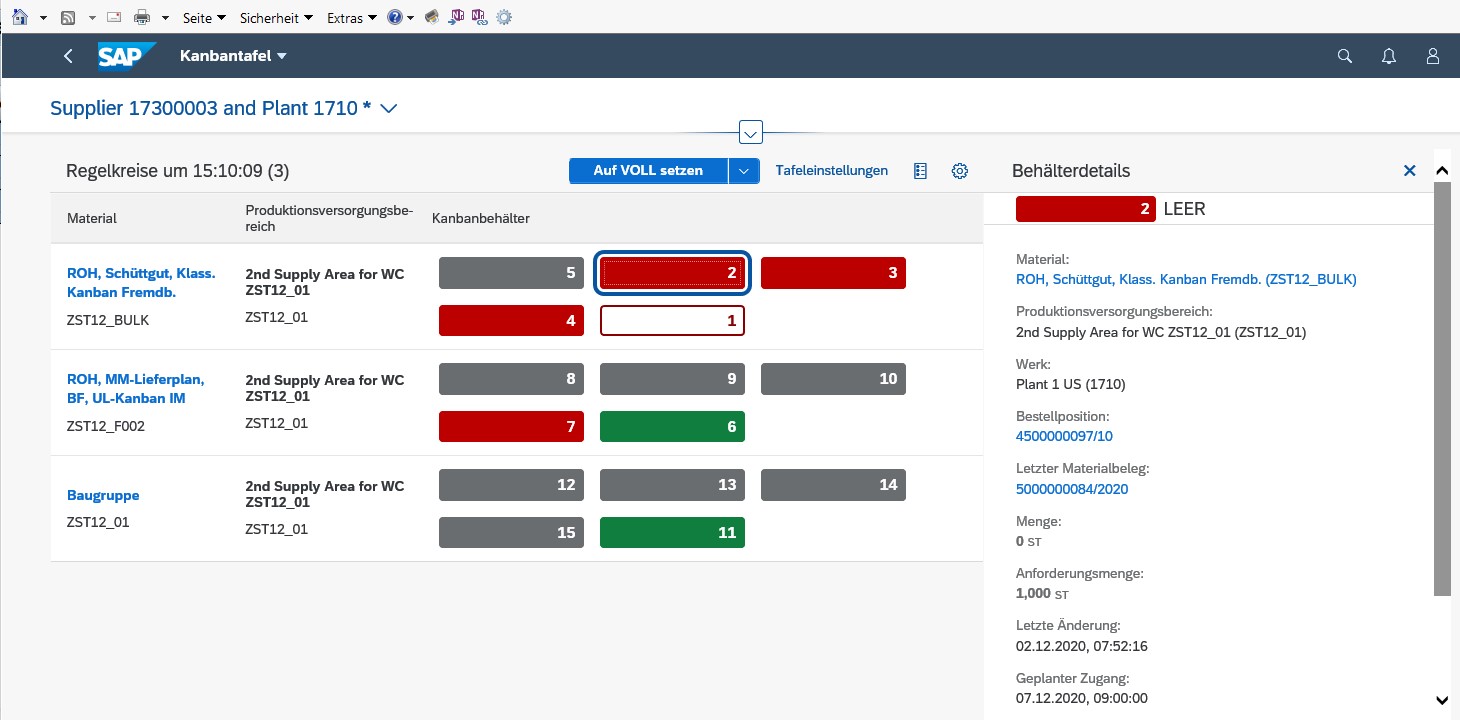The image size is (1460, 720).
Task: Click the Auf VOLL setzen button
Action: 649,170
